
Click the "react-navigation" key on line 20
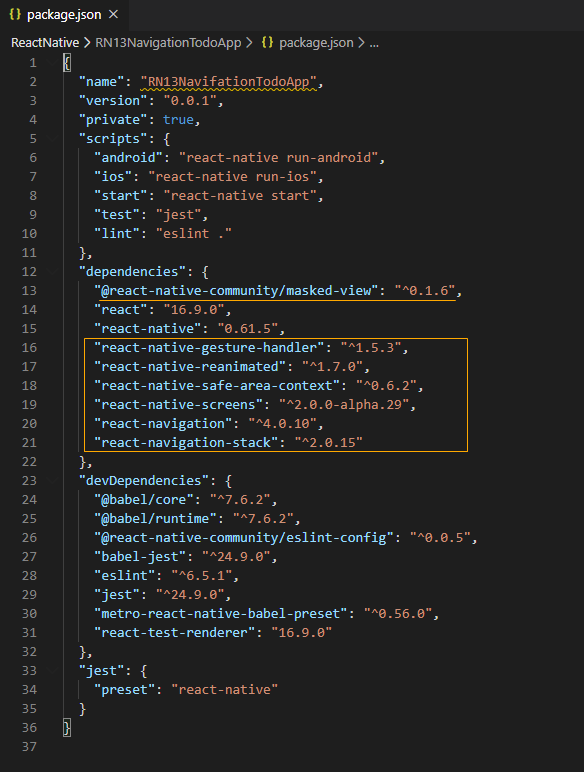(x=163, y=424)
